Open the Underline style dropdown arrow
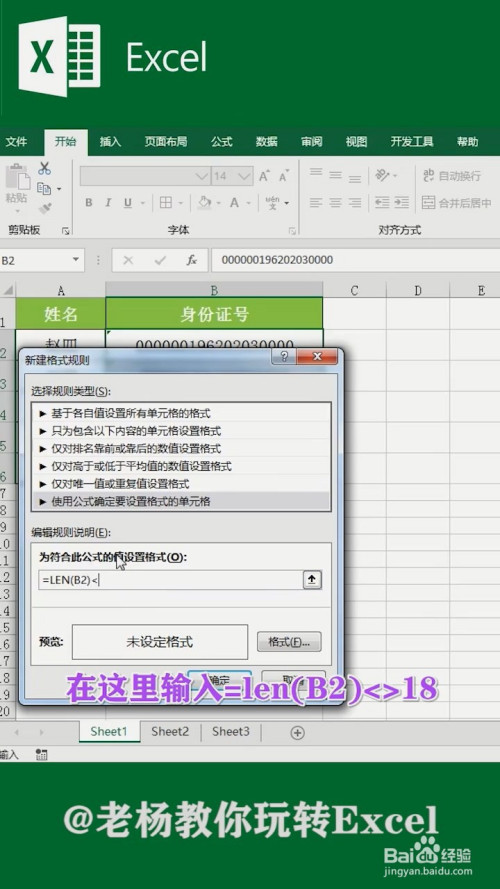Screen dimensions: 500x889 coord(142,203)
